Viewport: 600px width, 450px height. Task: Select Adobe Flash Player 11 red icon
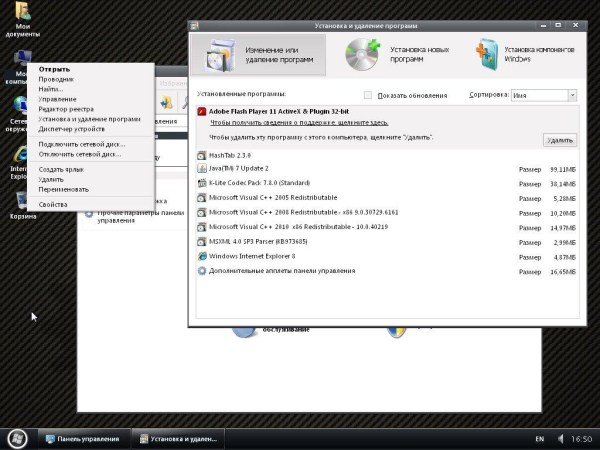point(202,113)
